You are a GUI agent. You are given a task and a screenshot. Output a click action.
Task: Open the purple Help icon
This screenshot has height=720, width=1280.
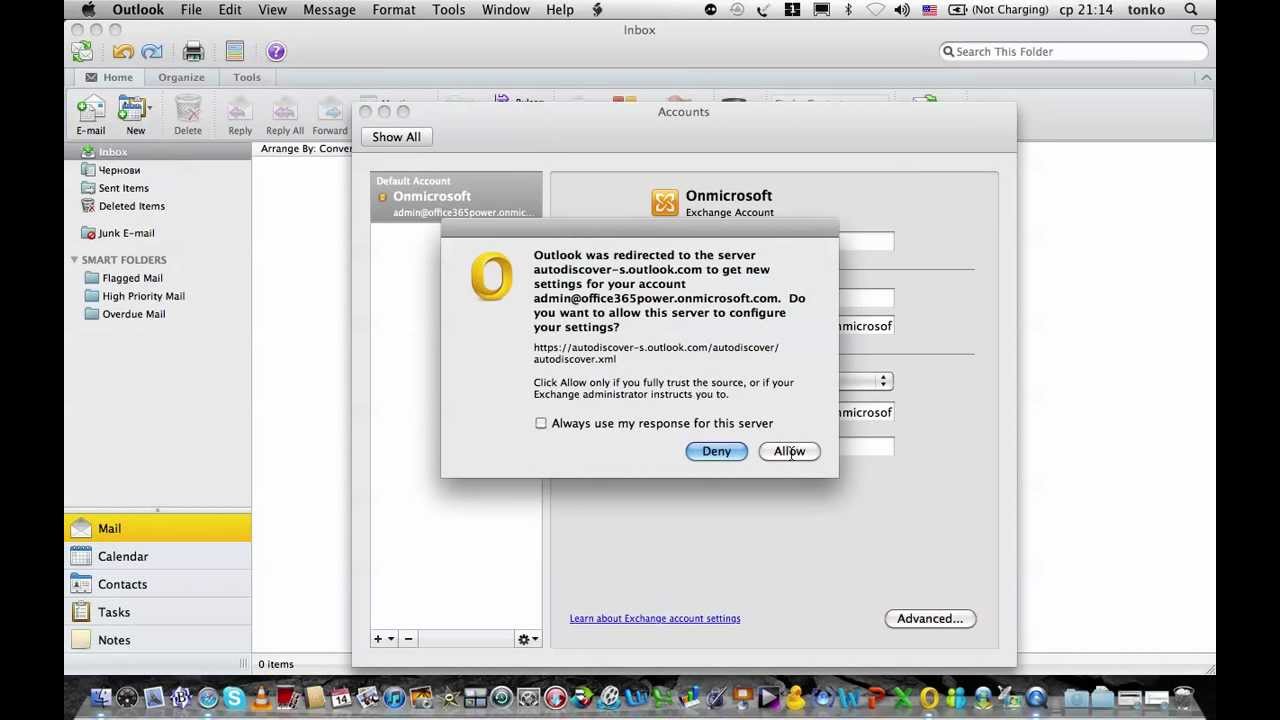276,51
